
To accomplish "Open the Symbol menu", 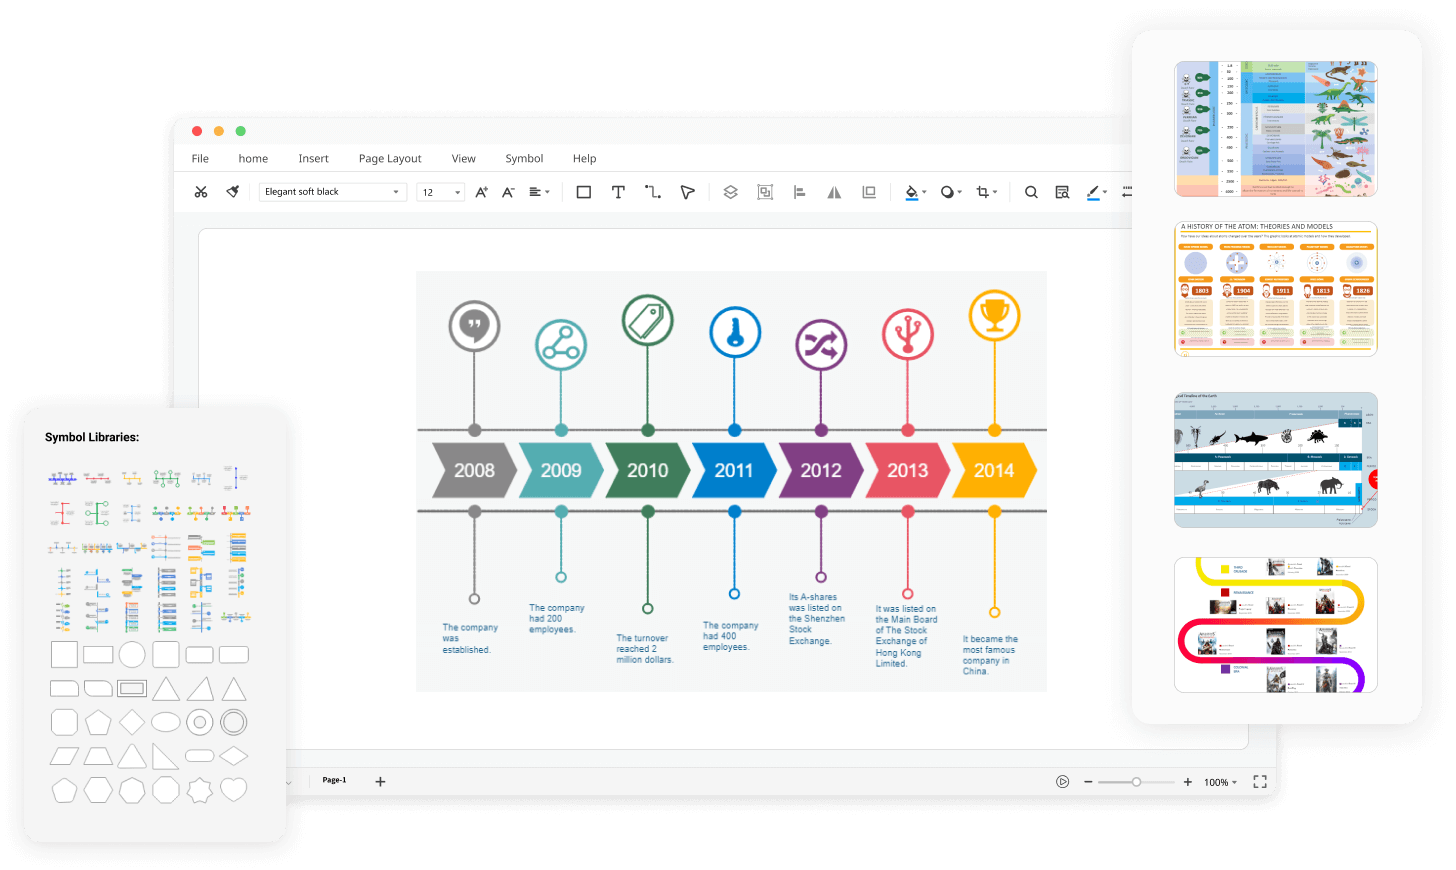I will pyautogui.click(x=524, y=158).
